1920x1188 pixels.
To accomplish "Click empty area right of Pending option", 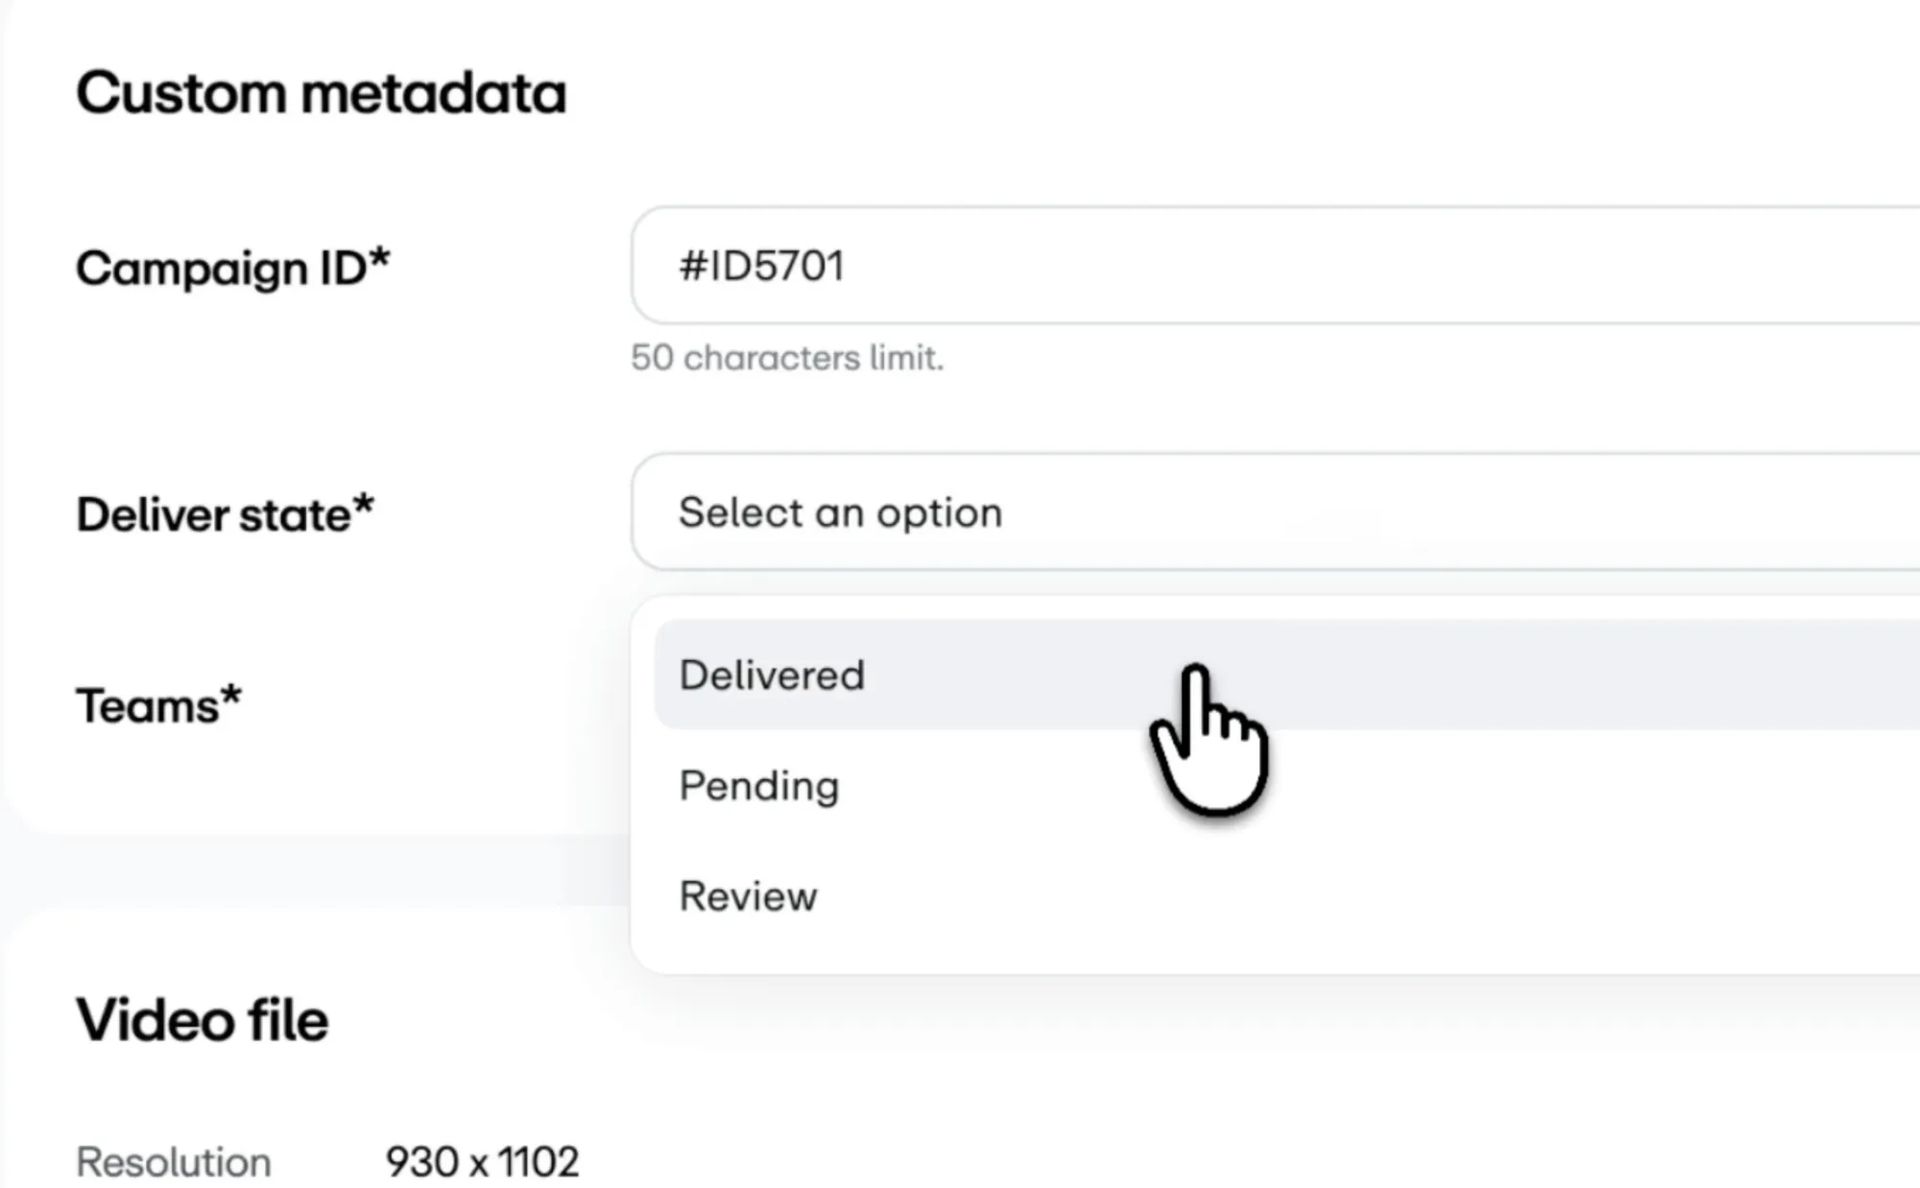I will coord(1400,786).
